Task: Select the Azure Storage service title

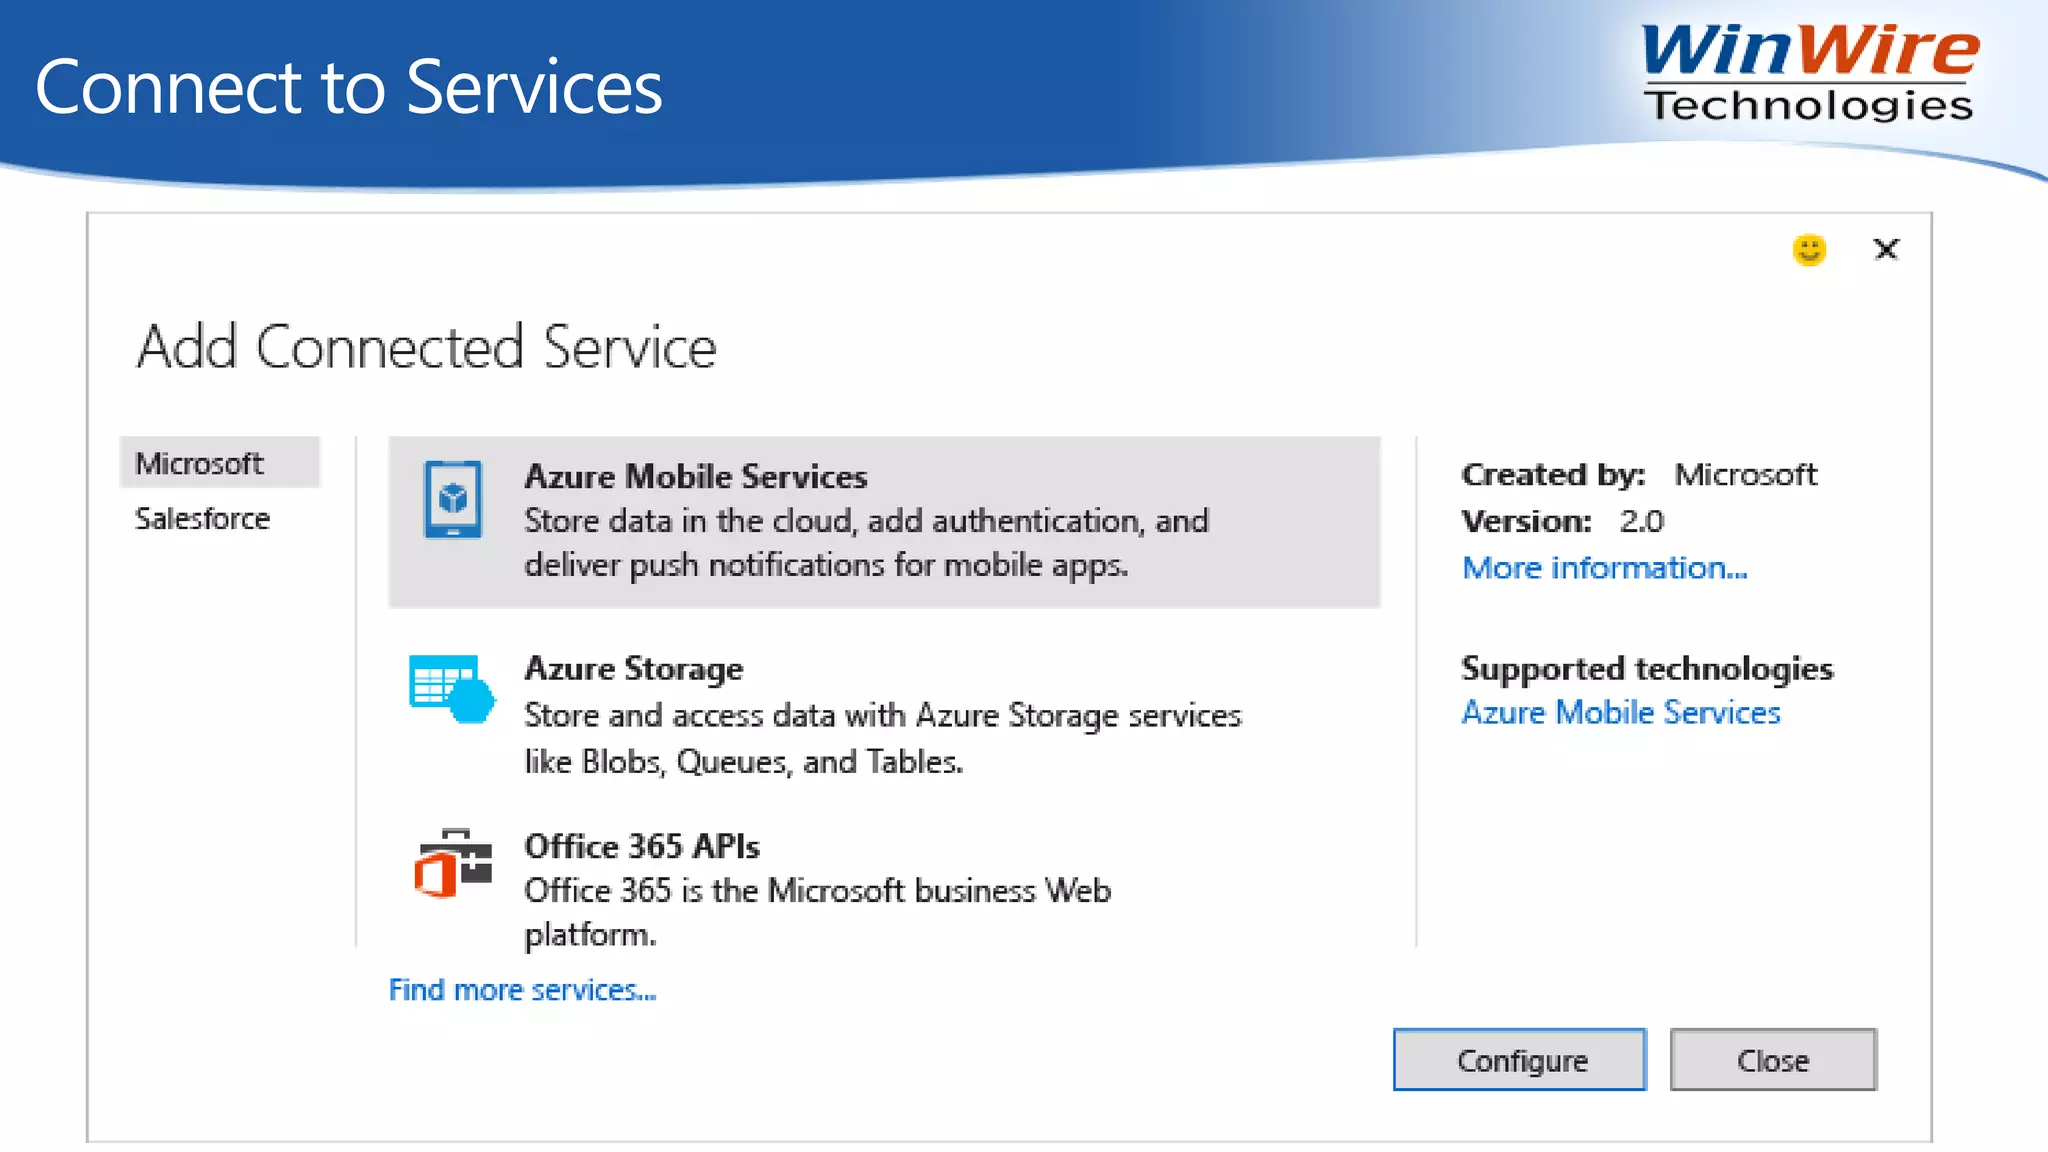Action: pos(634,669)
